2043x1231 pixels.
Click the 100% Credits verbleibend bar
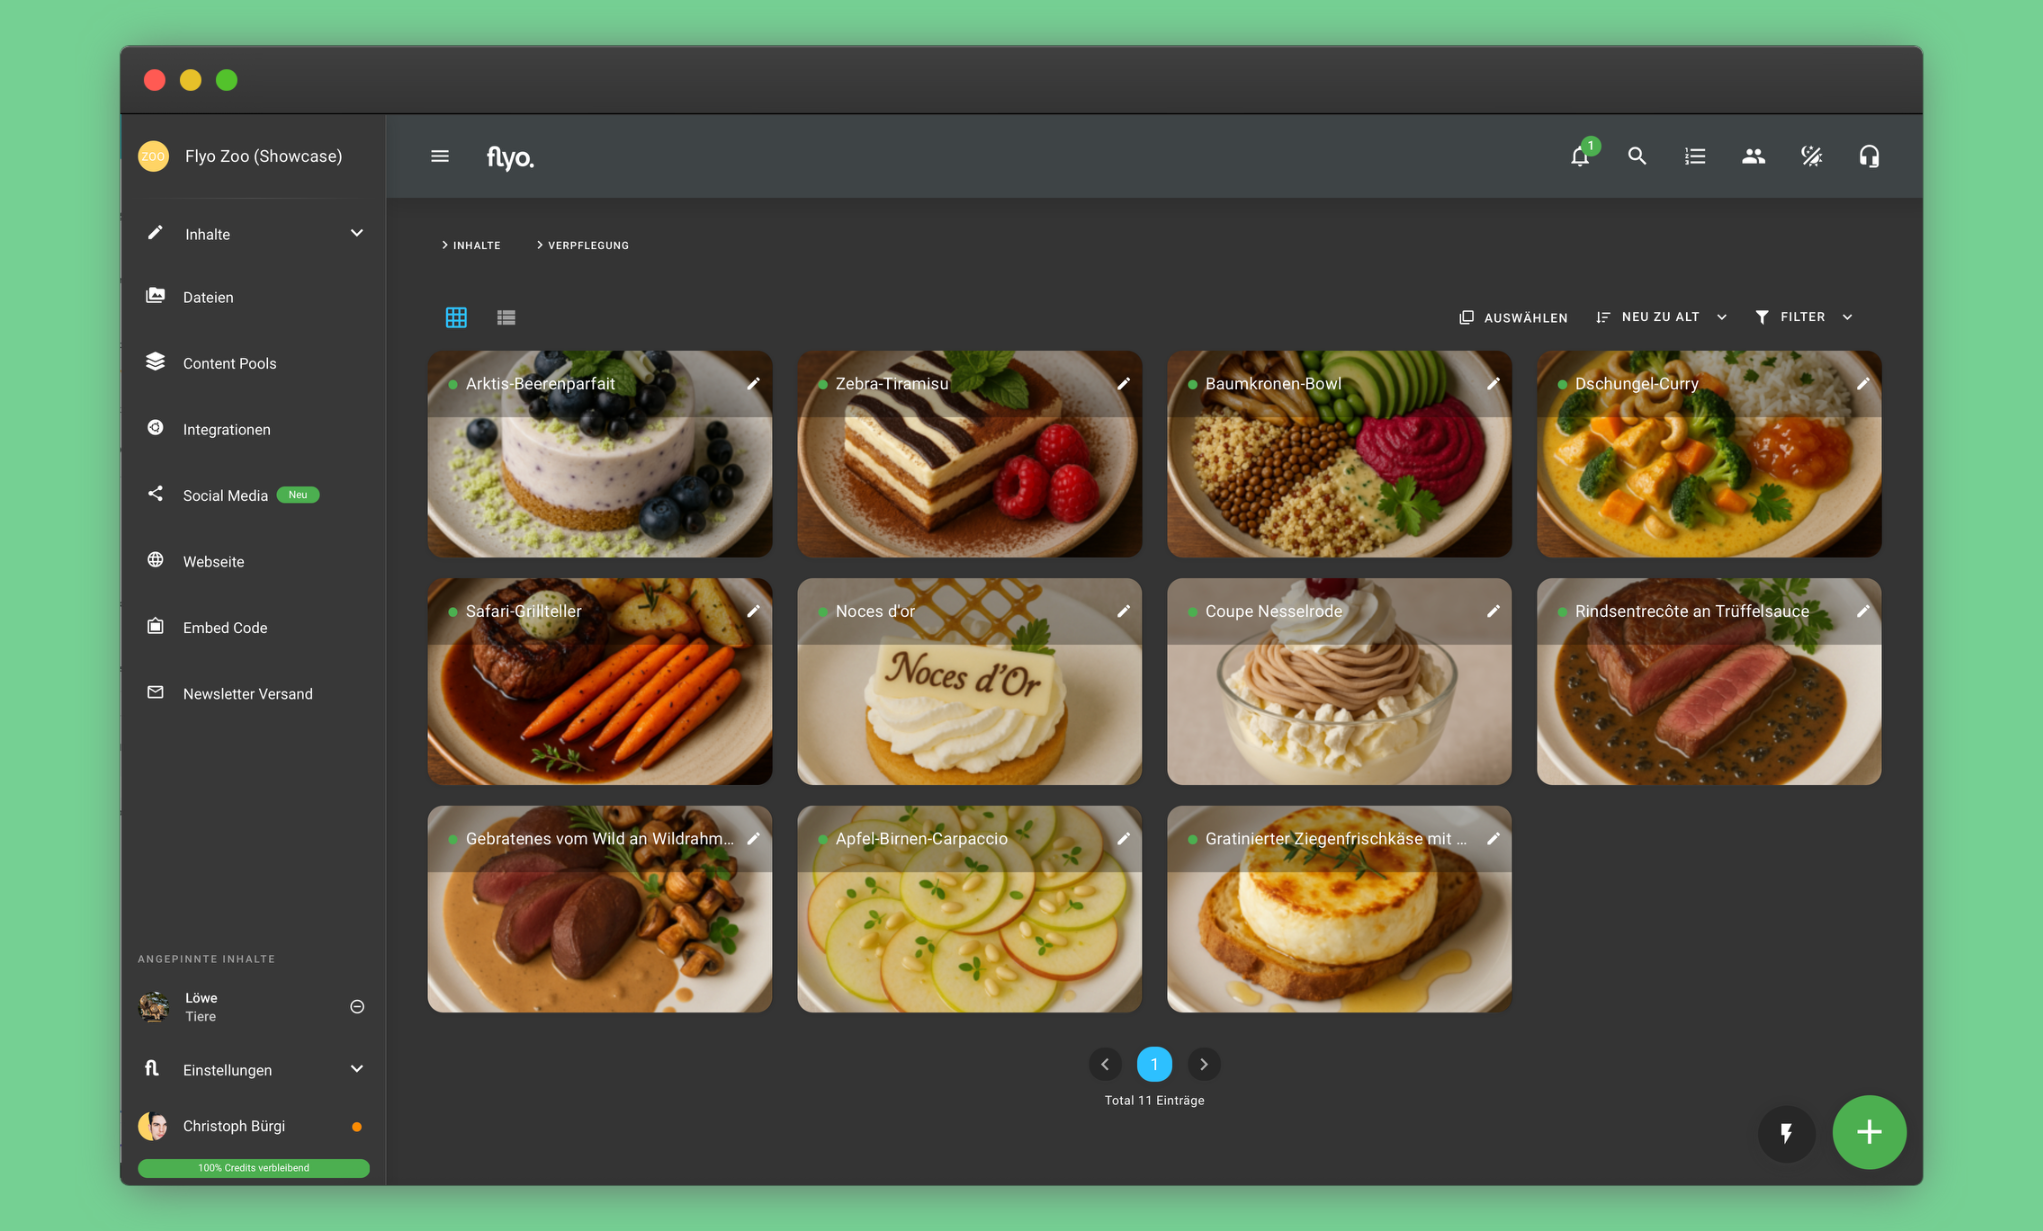point(254,1168)
